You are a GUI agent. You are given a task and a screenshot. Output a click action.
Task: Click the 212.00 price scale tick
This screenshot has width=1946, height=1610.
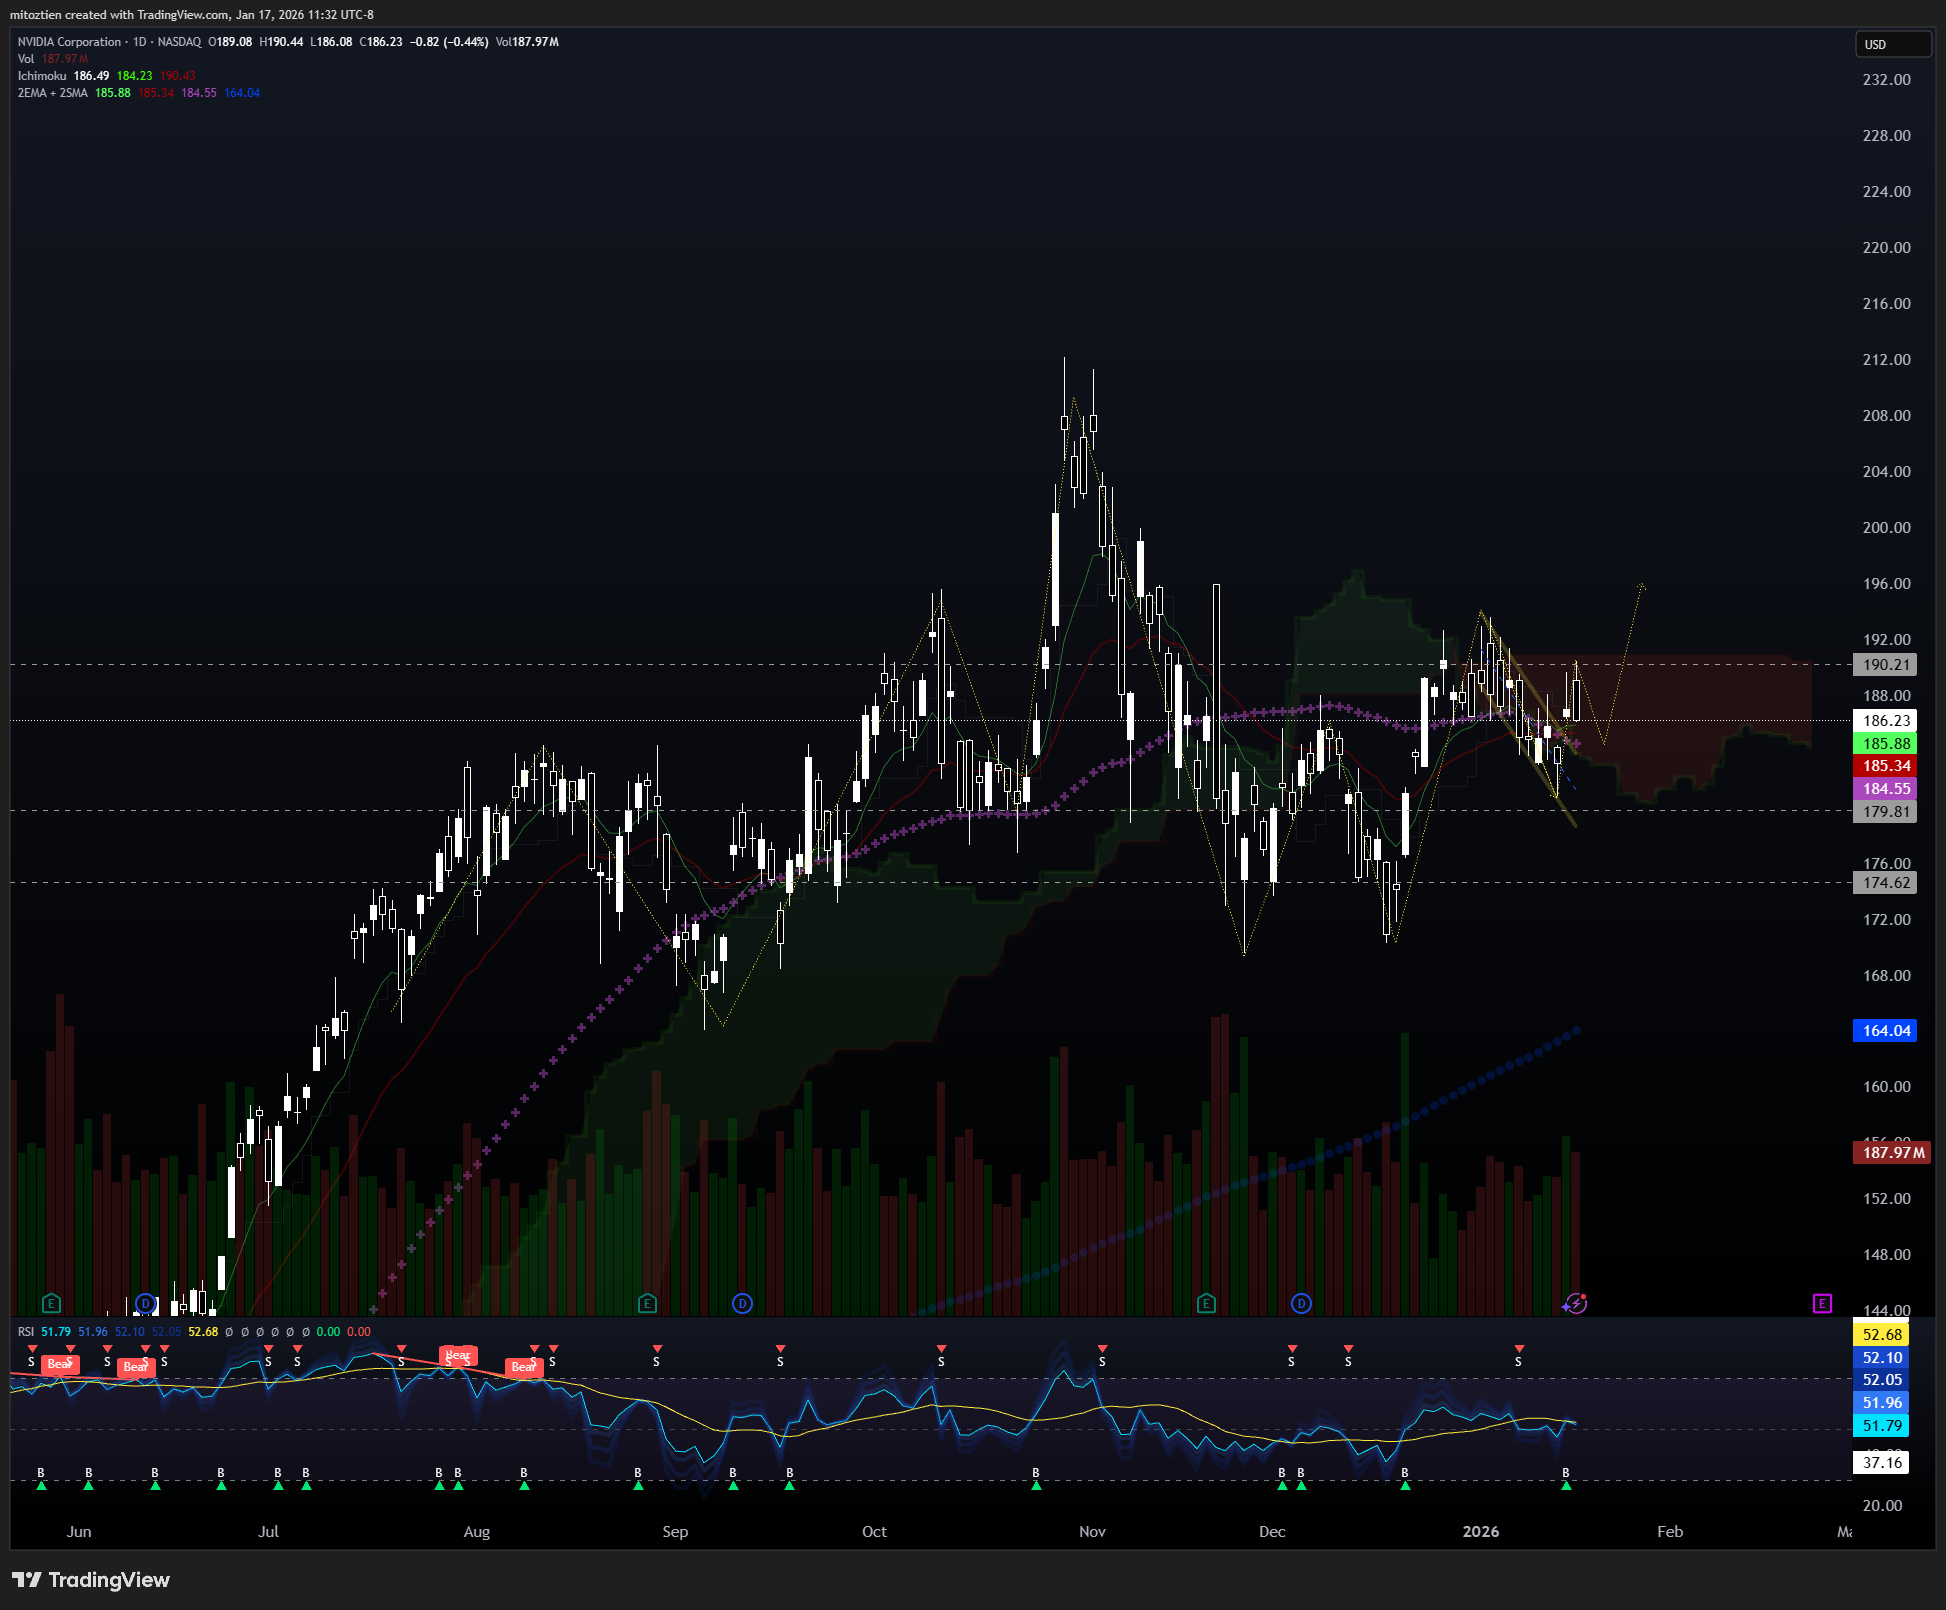tap(1886, 360)
